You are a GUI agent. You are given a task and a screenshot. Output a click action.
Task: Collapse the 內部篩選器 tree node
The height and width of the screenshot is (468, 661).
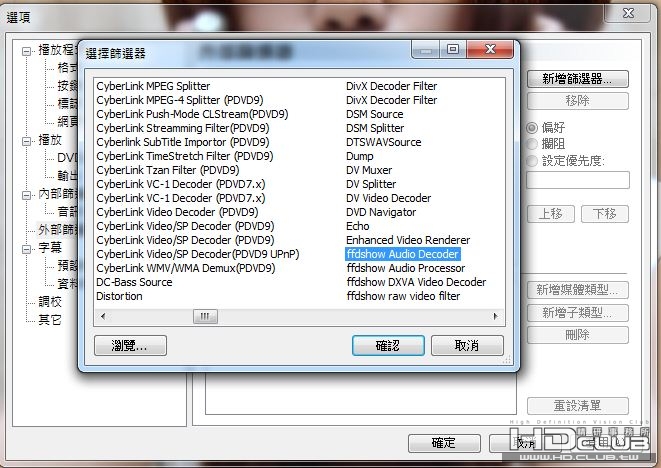point(27,194)
